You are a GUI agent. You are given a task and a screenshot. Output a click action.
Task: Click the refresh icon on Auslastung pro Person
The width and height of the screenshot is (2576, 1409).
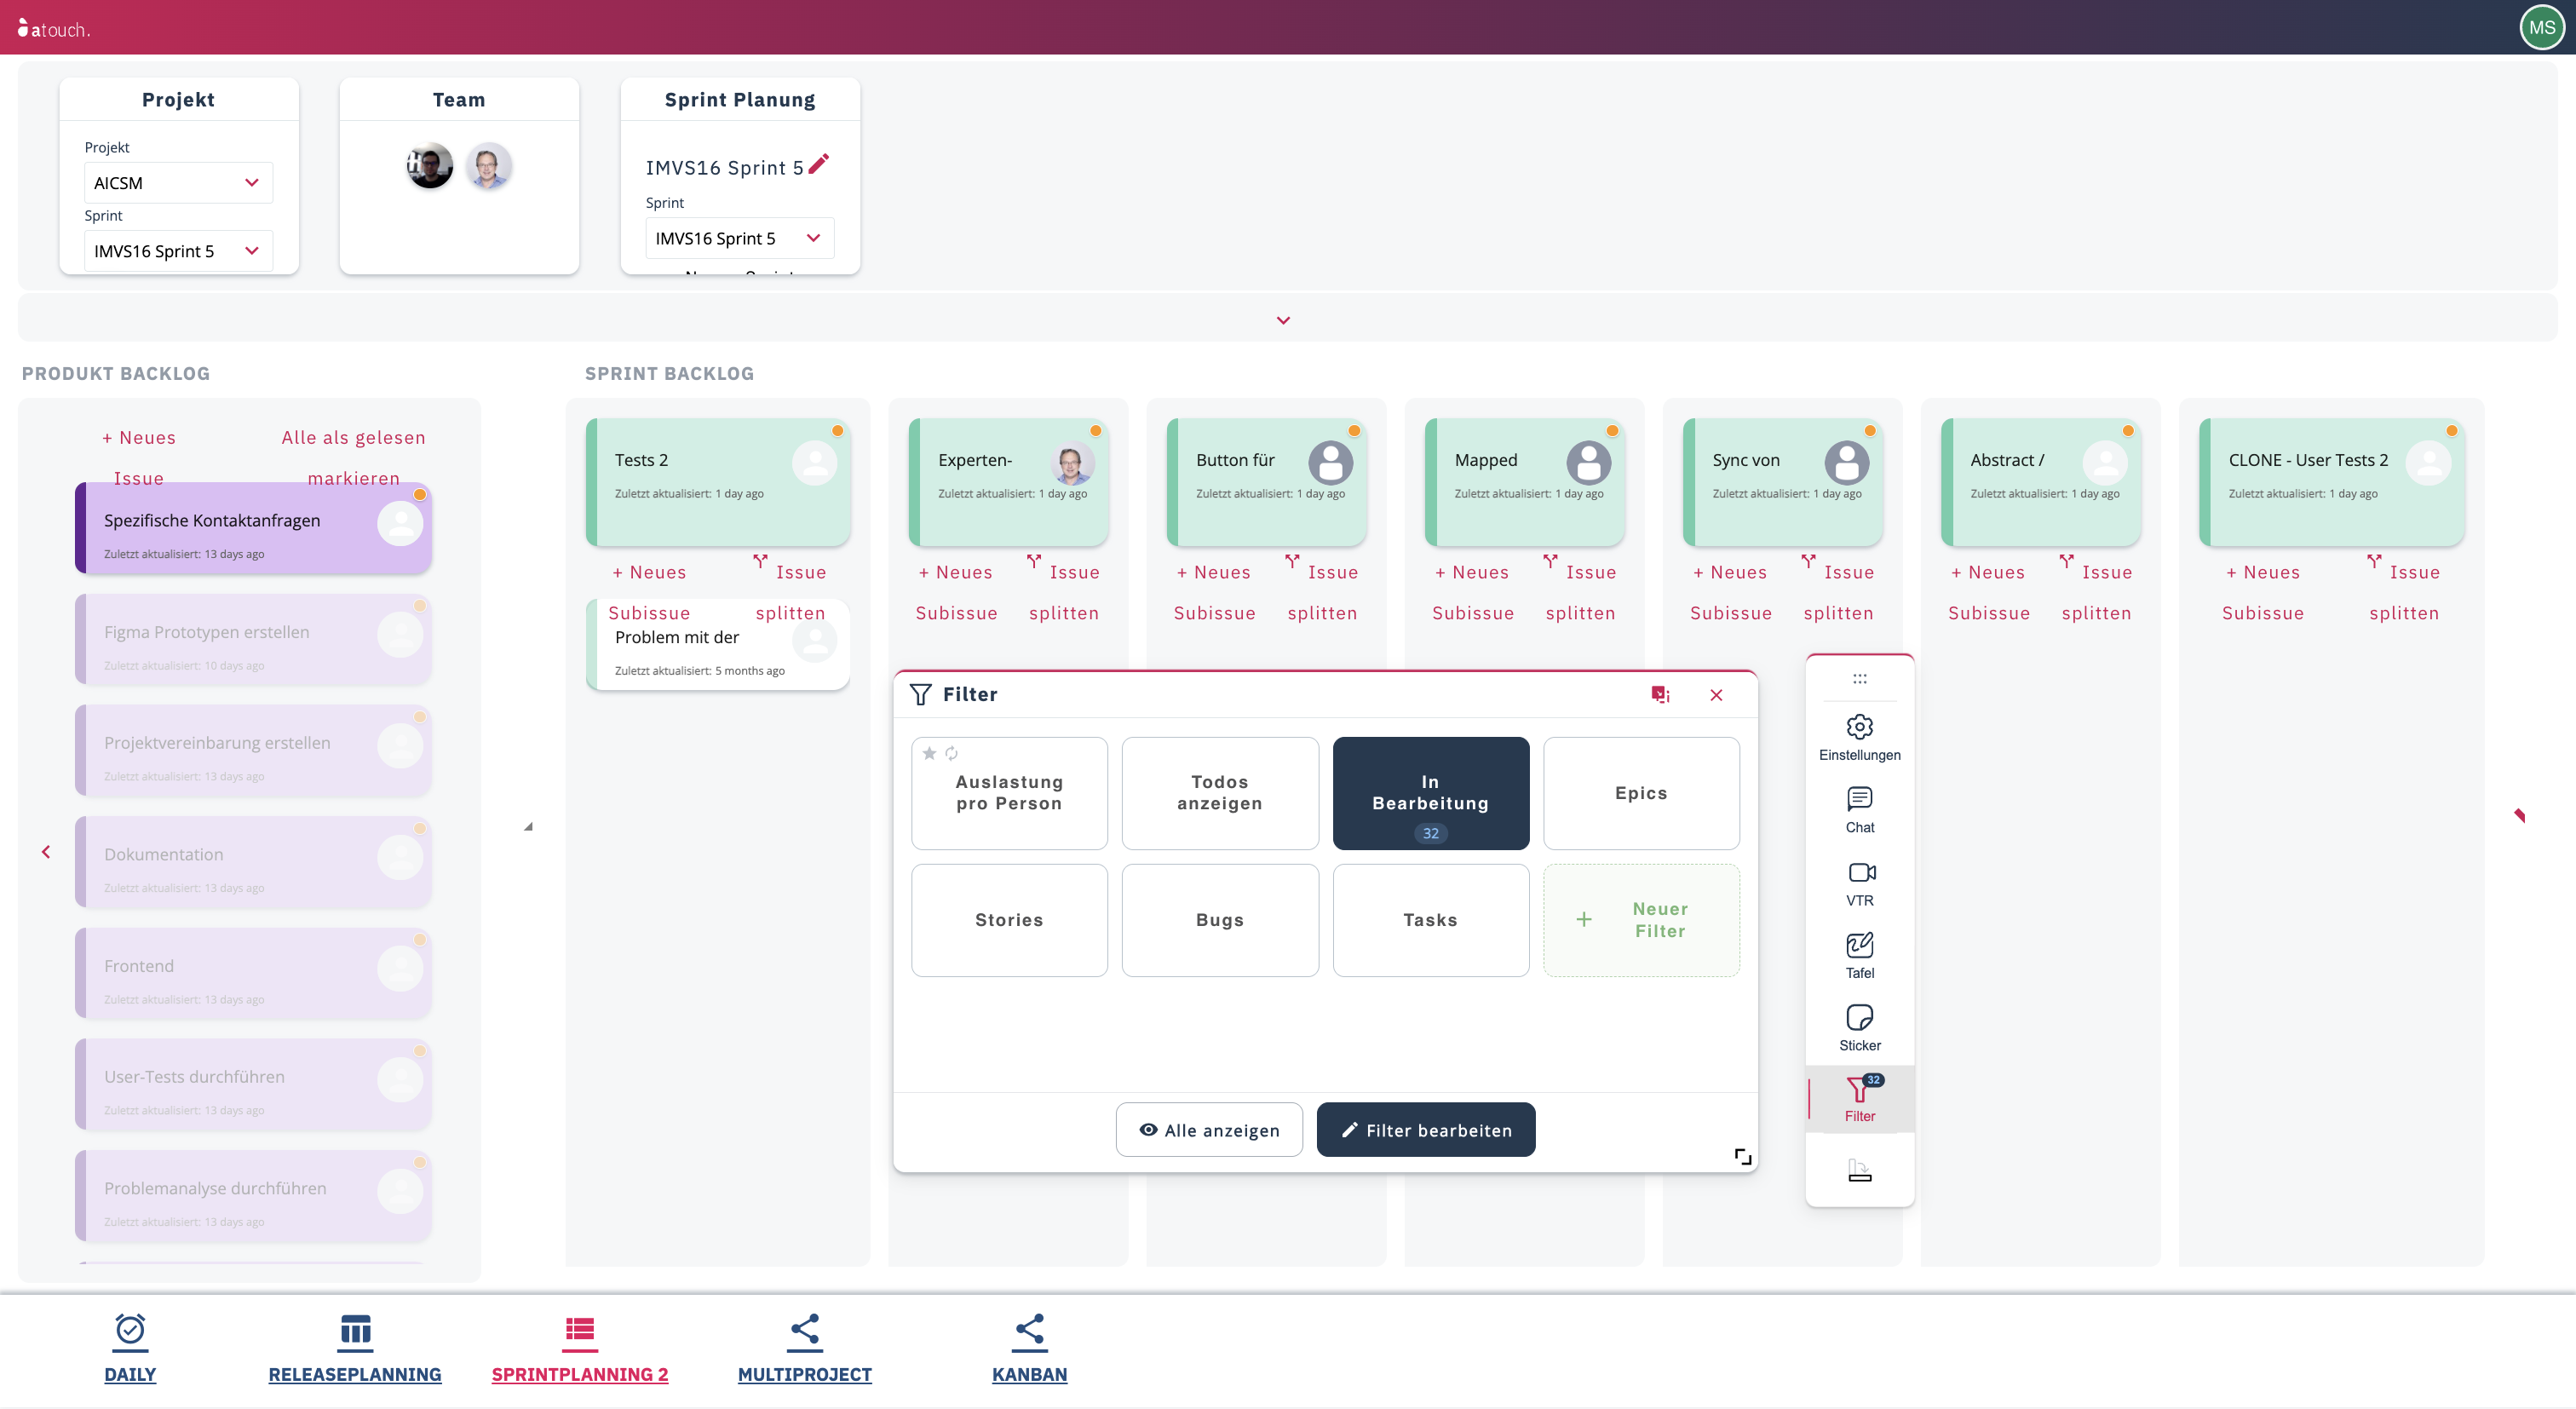[x=951, y=753]
